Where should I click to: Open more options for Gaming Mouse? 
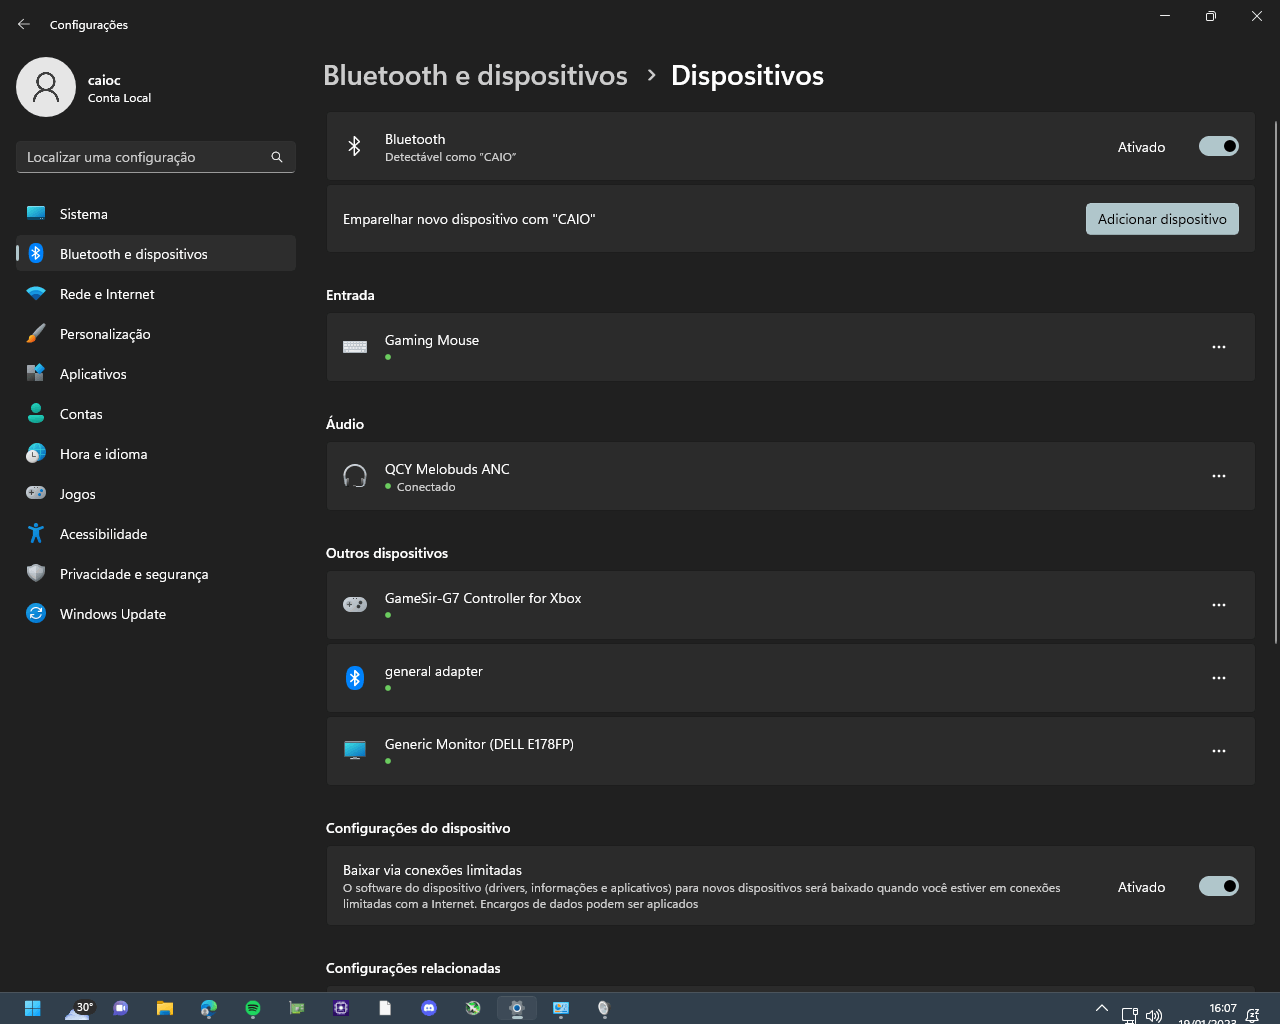1218,347
